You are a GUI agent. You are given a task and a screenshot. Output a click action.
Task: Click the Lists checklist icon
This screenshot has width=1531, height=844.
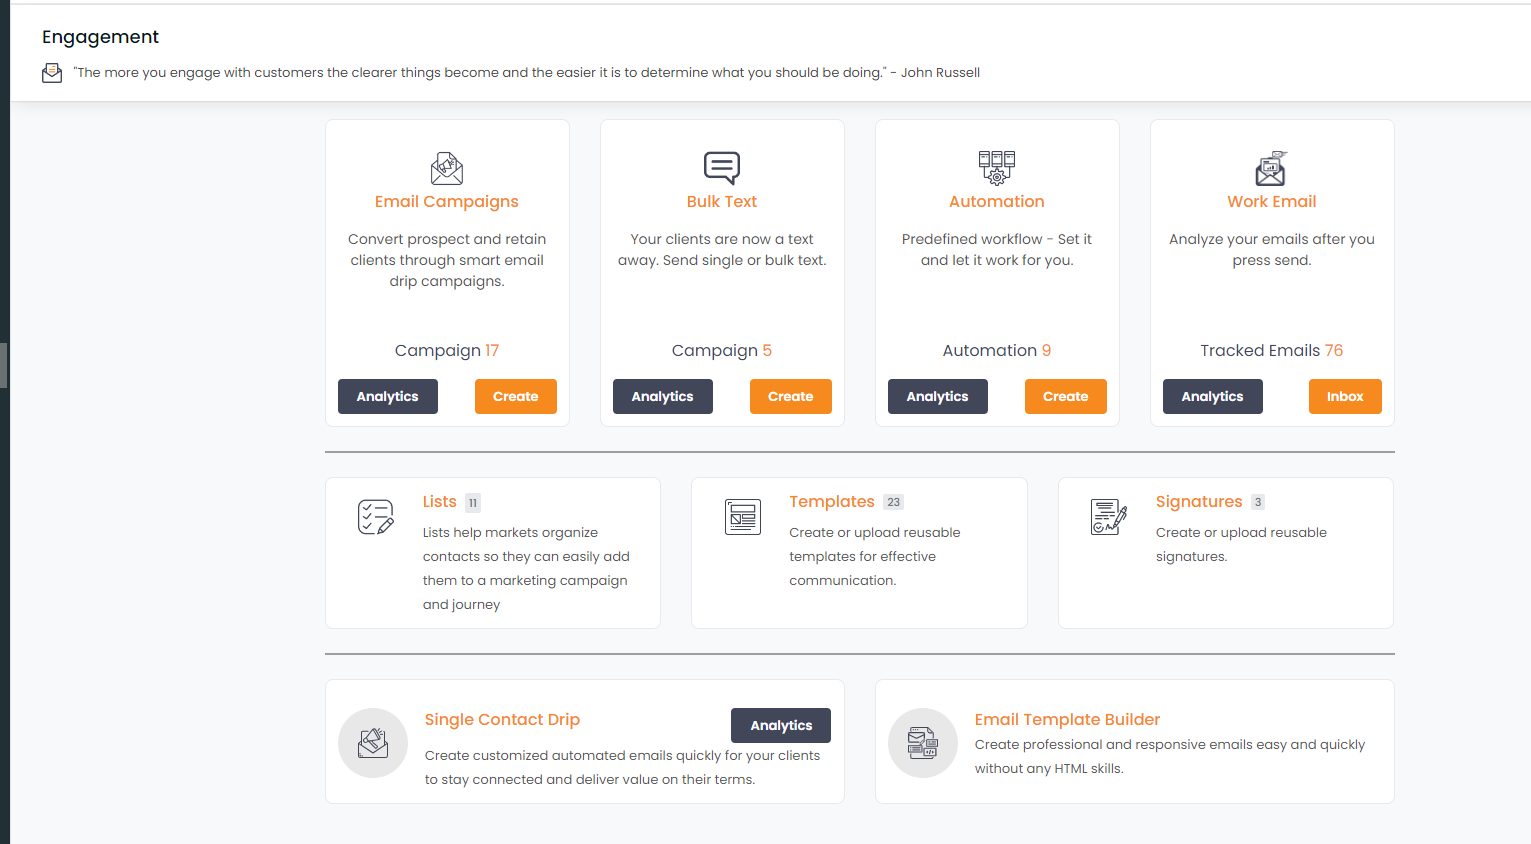[376, 517]
